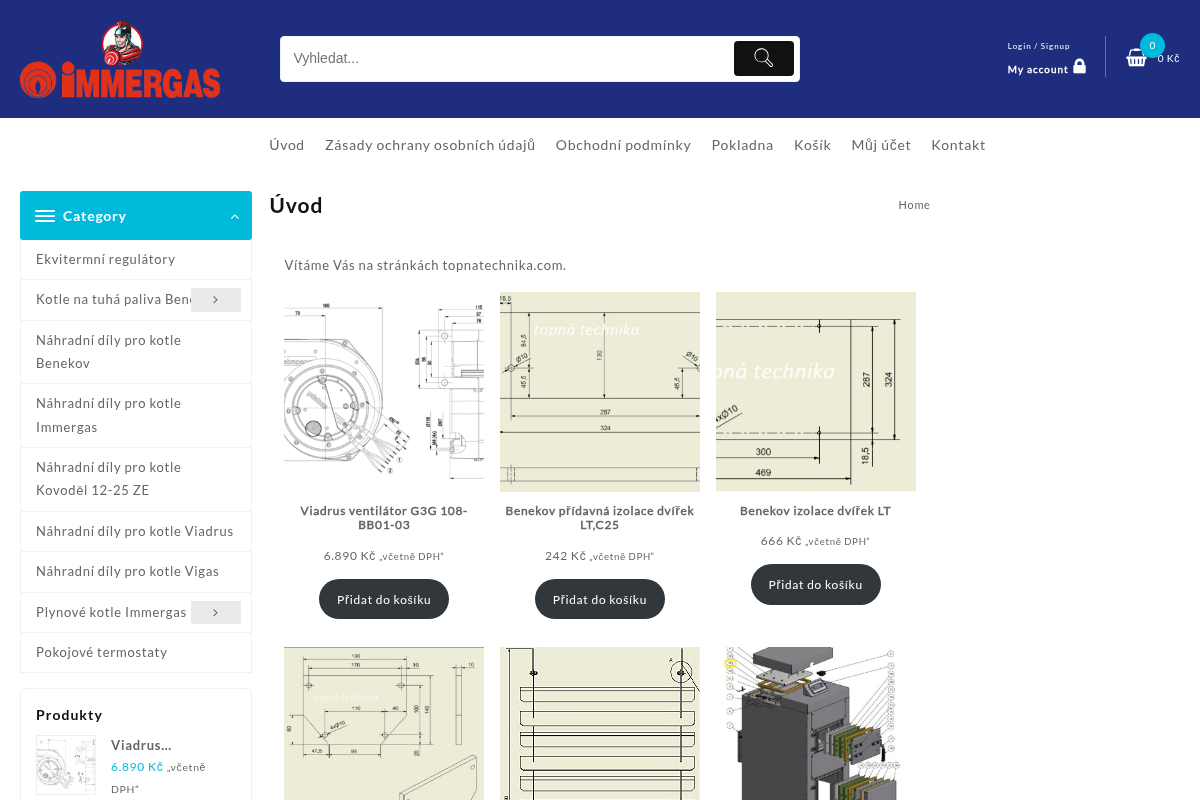
Task: Open the Úvod menu item
Action: point(287,145)
